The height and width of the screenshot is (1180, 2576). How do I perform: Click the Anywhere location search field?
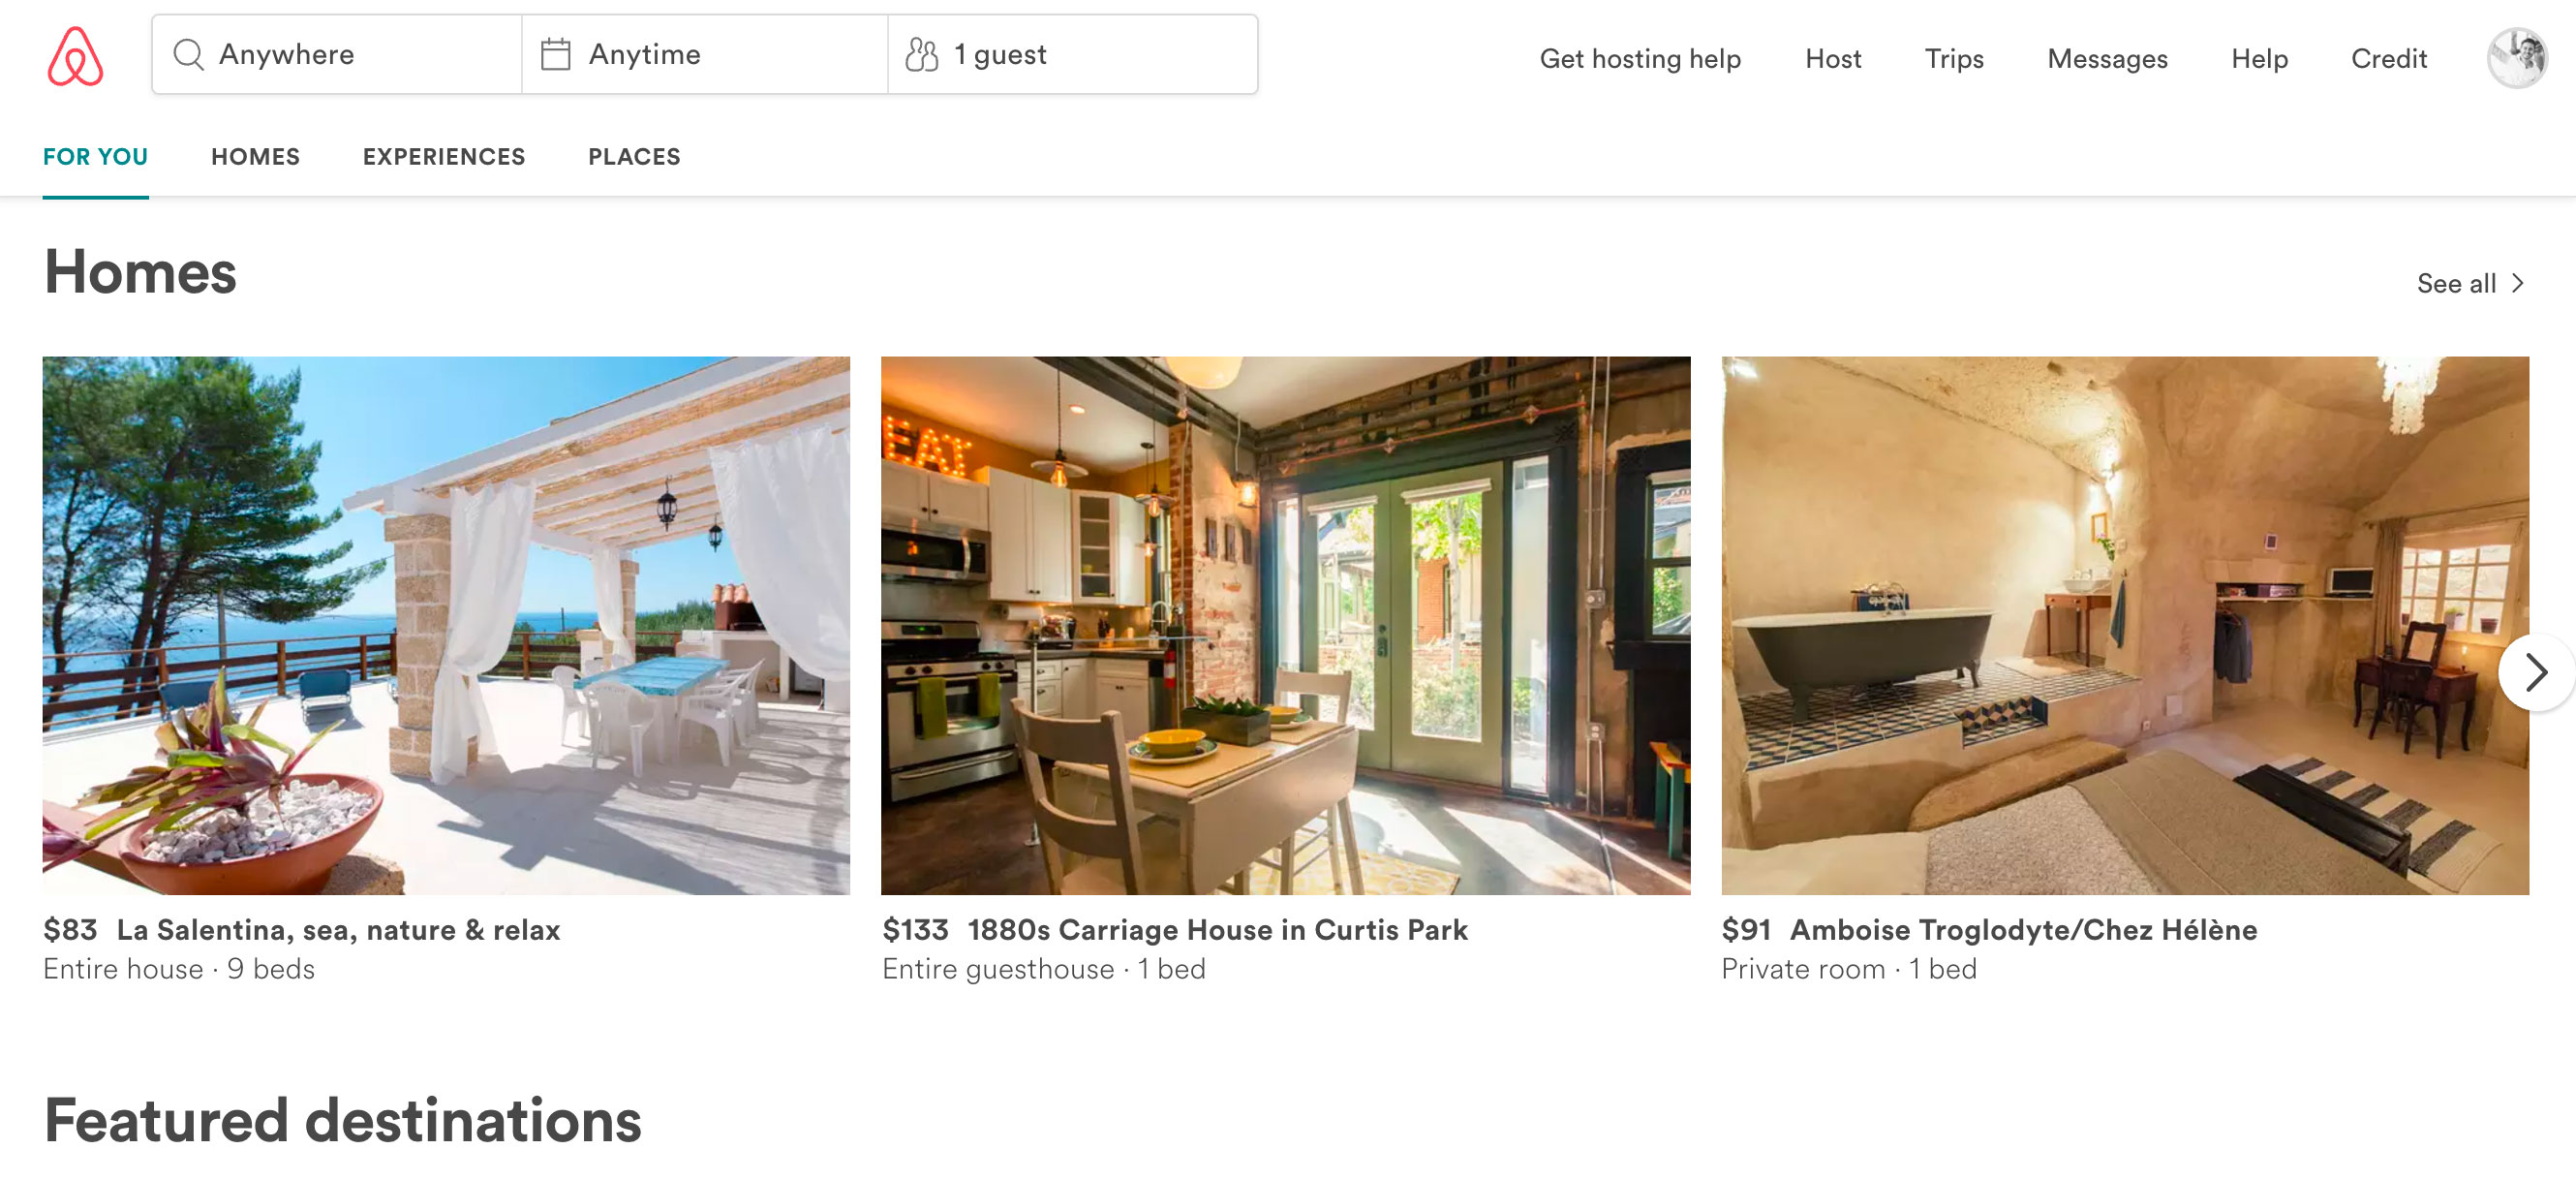pyautogui.click(x=337, y=54)
